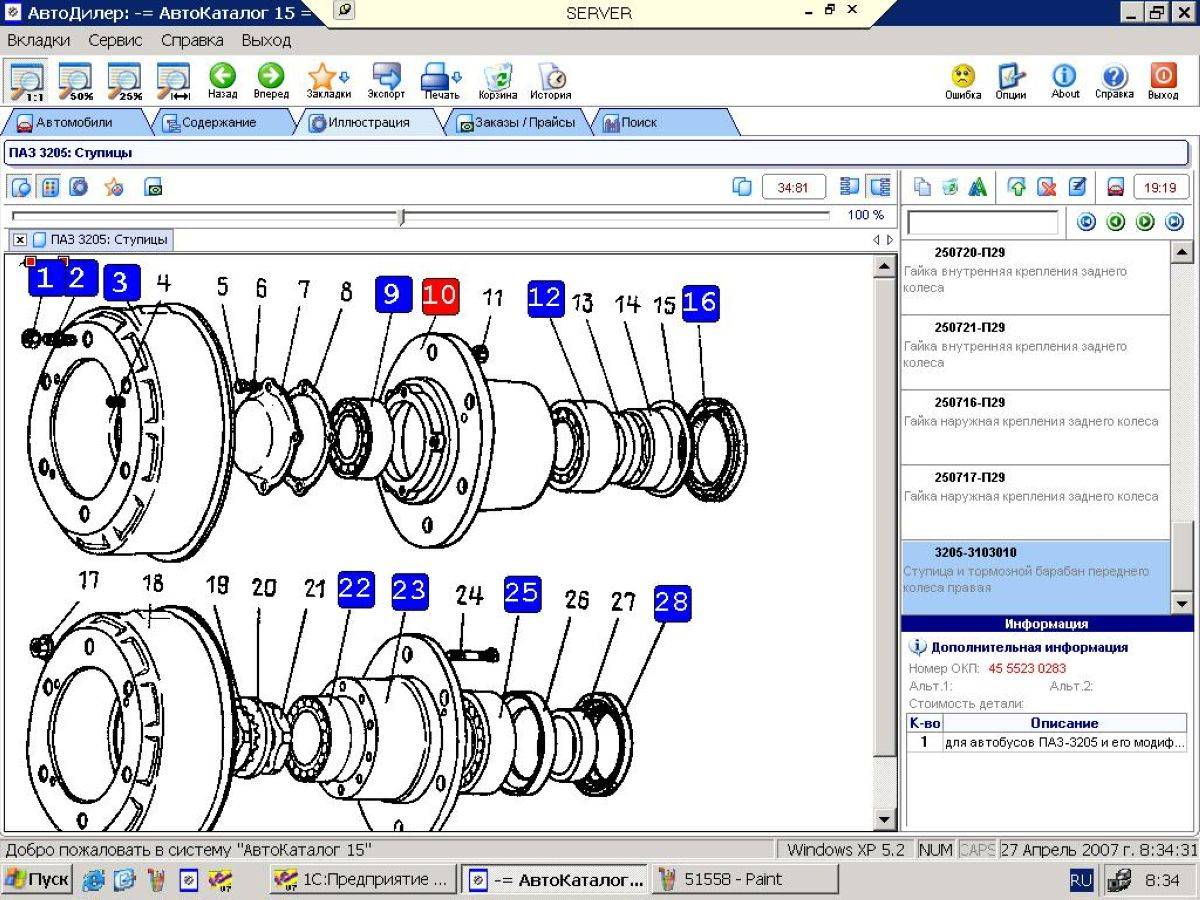Click the recycle basket icon in parts panel
Screen dimensions: 1200x900
(950, 187)
